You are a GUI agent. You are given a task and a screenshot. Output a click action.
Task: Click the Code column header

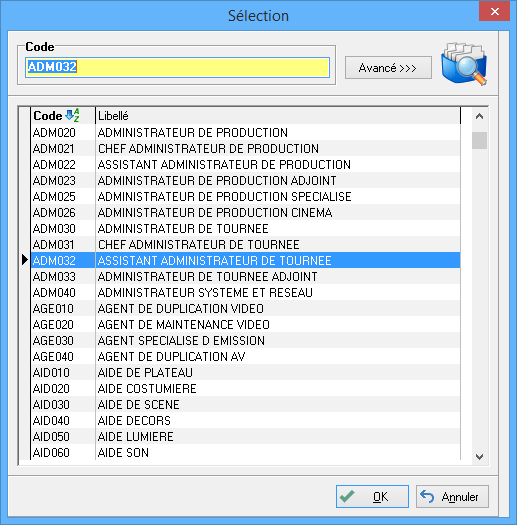tap(63, 116)
